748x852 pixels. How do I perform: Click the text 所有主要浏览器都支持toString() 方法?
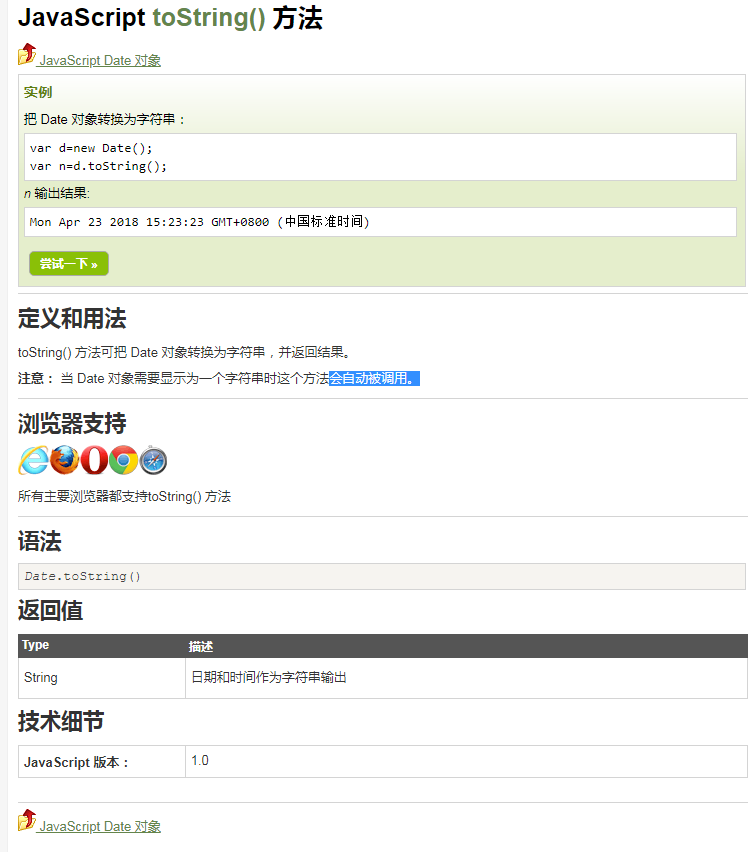[x=124, y=496]
